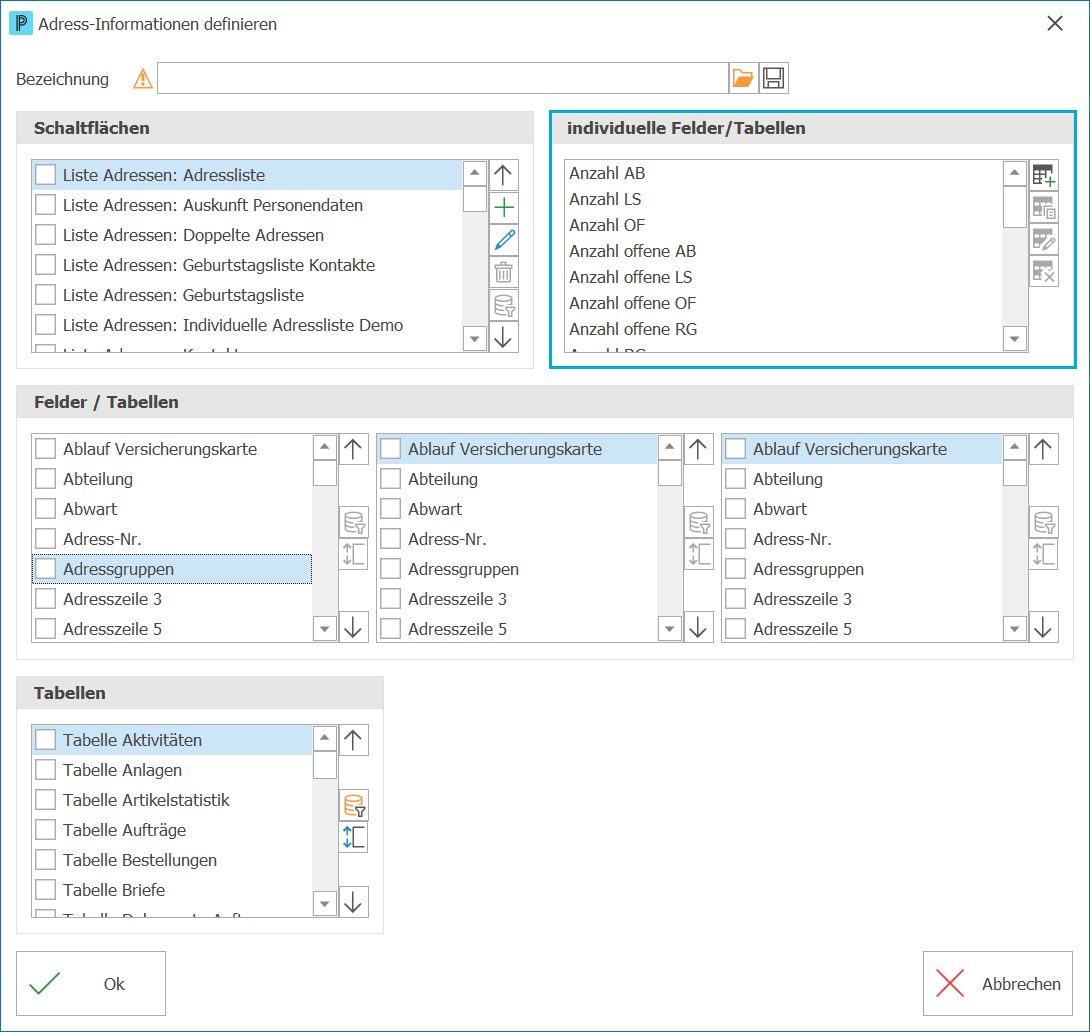The width and height of the screenshot is (1090, 1032).
Task: Save the definition with the floppy disk icon
Action: (774, 78)
